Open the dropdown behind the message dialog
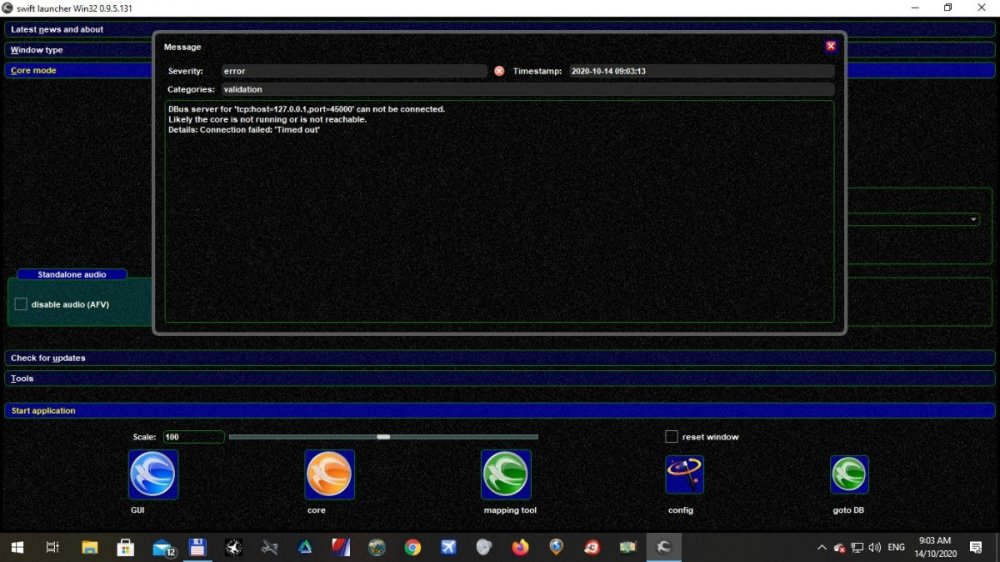The image size is (1000, 562). 973,219
